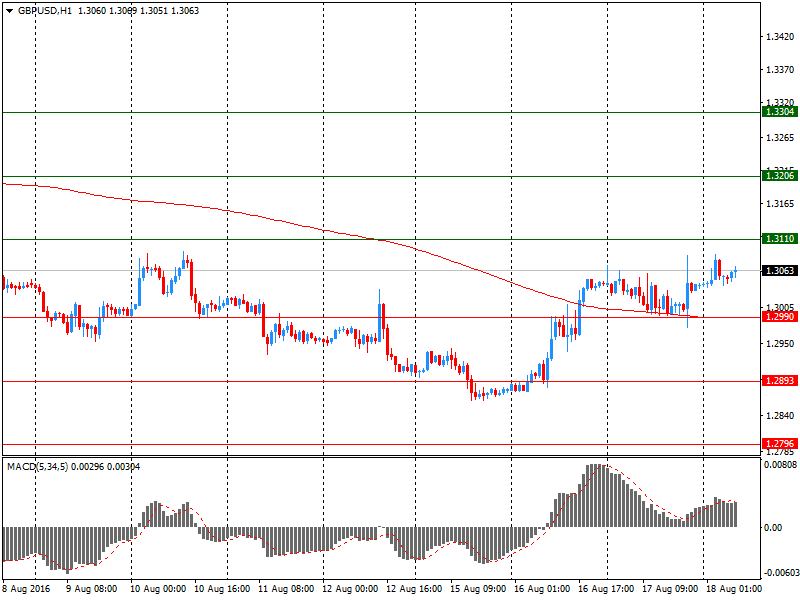Click the 16 Aug 01:00 time label
800x600 pixels.
tap(542, 589)
